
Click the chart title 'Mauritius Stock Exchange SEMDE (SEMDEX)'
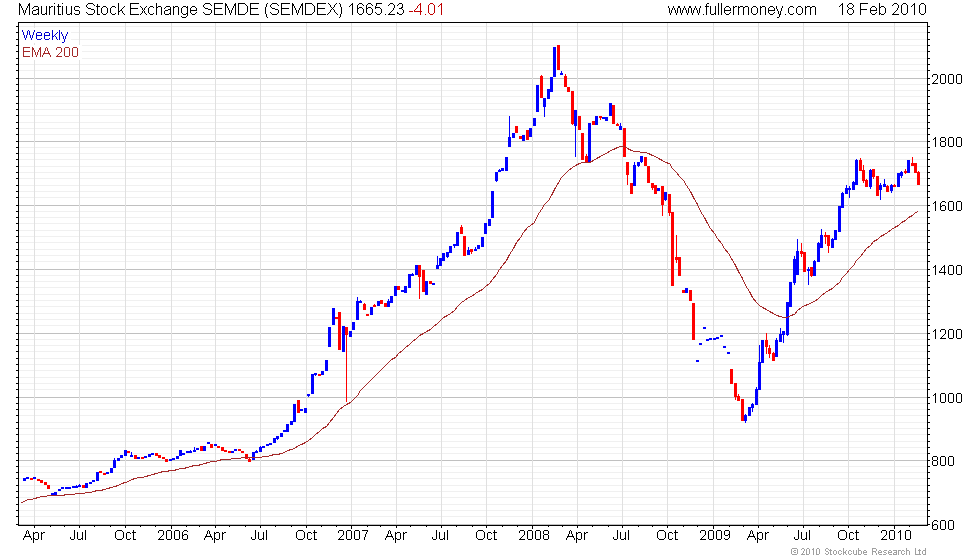tap(181, 9)
